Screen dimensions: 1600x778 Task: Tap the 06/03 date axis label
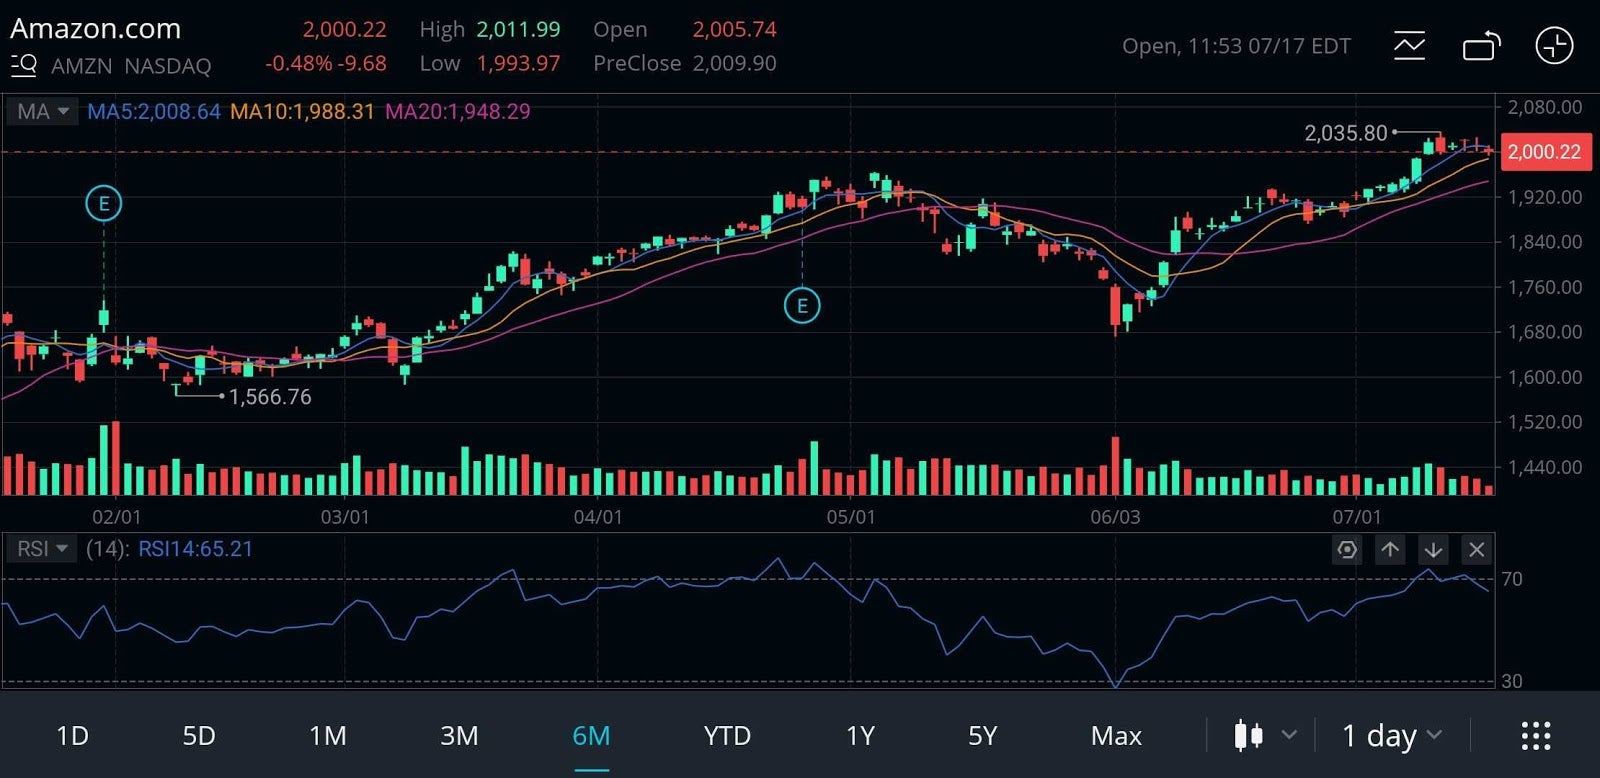click(x=1115, y=517)
